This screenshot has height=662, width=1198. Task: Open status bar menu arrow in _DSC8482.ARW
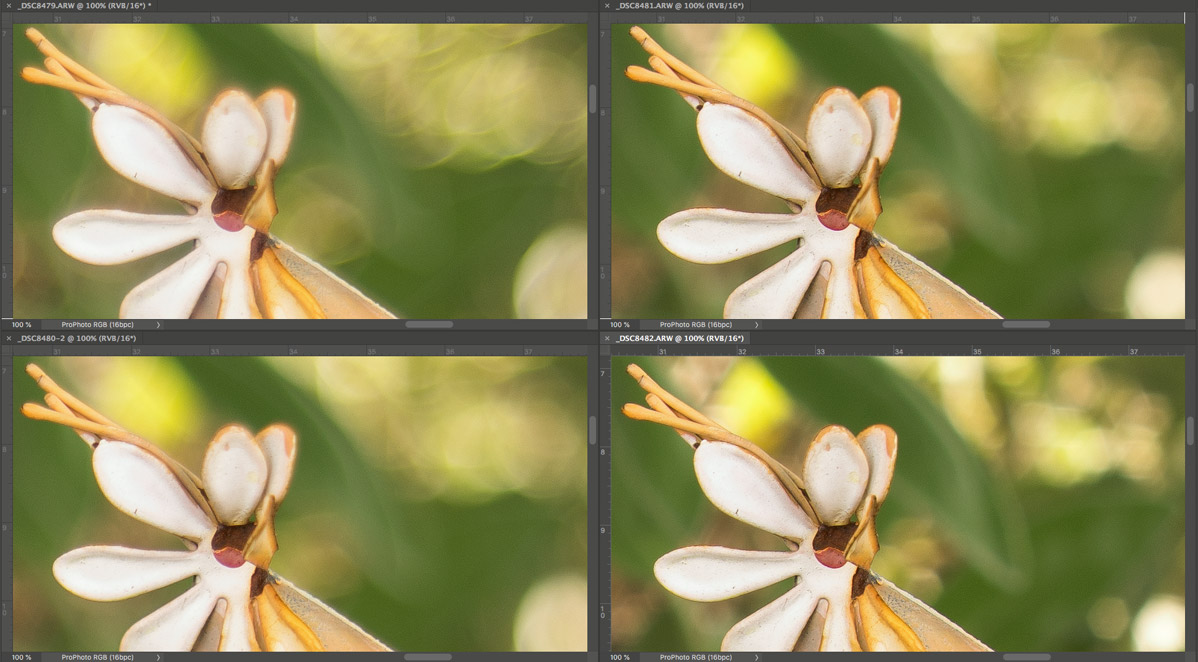757,657
